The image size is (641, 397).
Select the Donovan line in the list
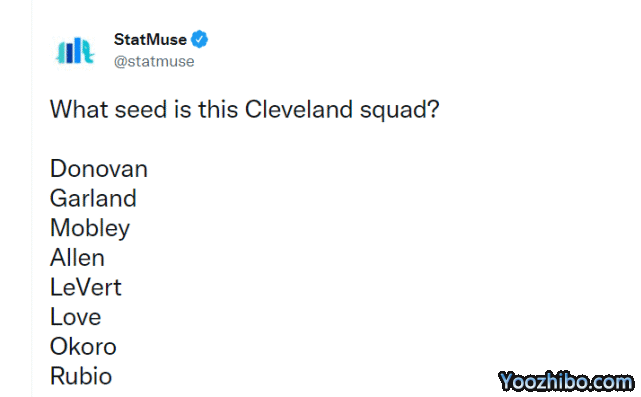[99, 168]
